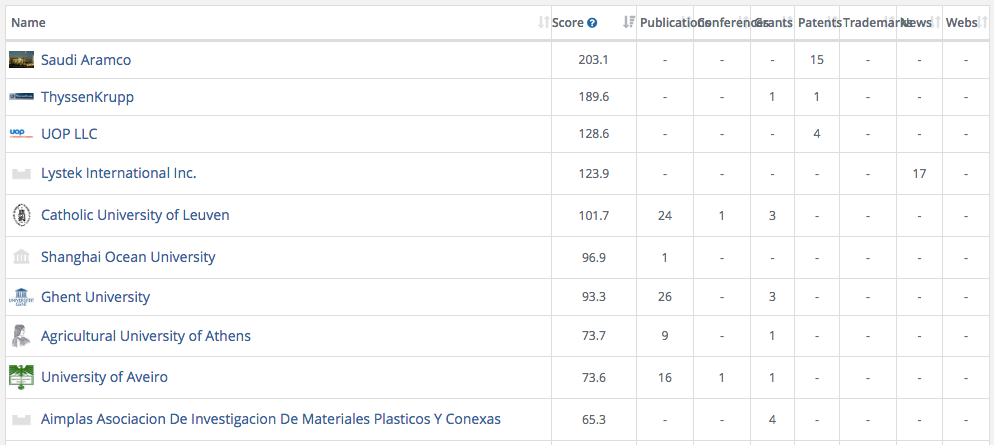Sort by Name using the arrows icon
Image resolution: width=994 pixels, height=445 pixels.
pos(543,23)
